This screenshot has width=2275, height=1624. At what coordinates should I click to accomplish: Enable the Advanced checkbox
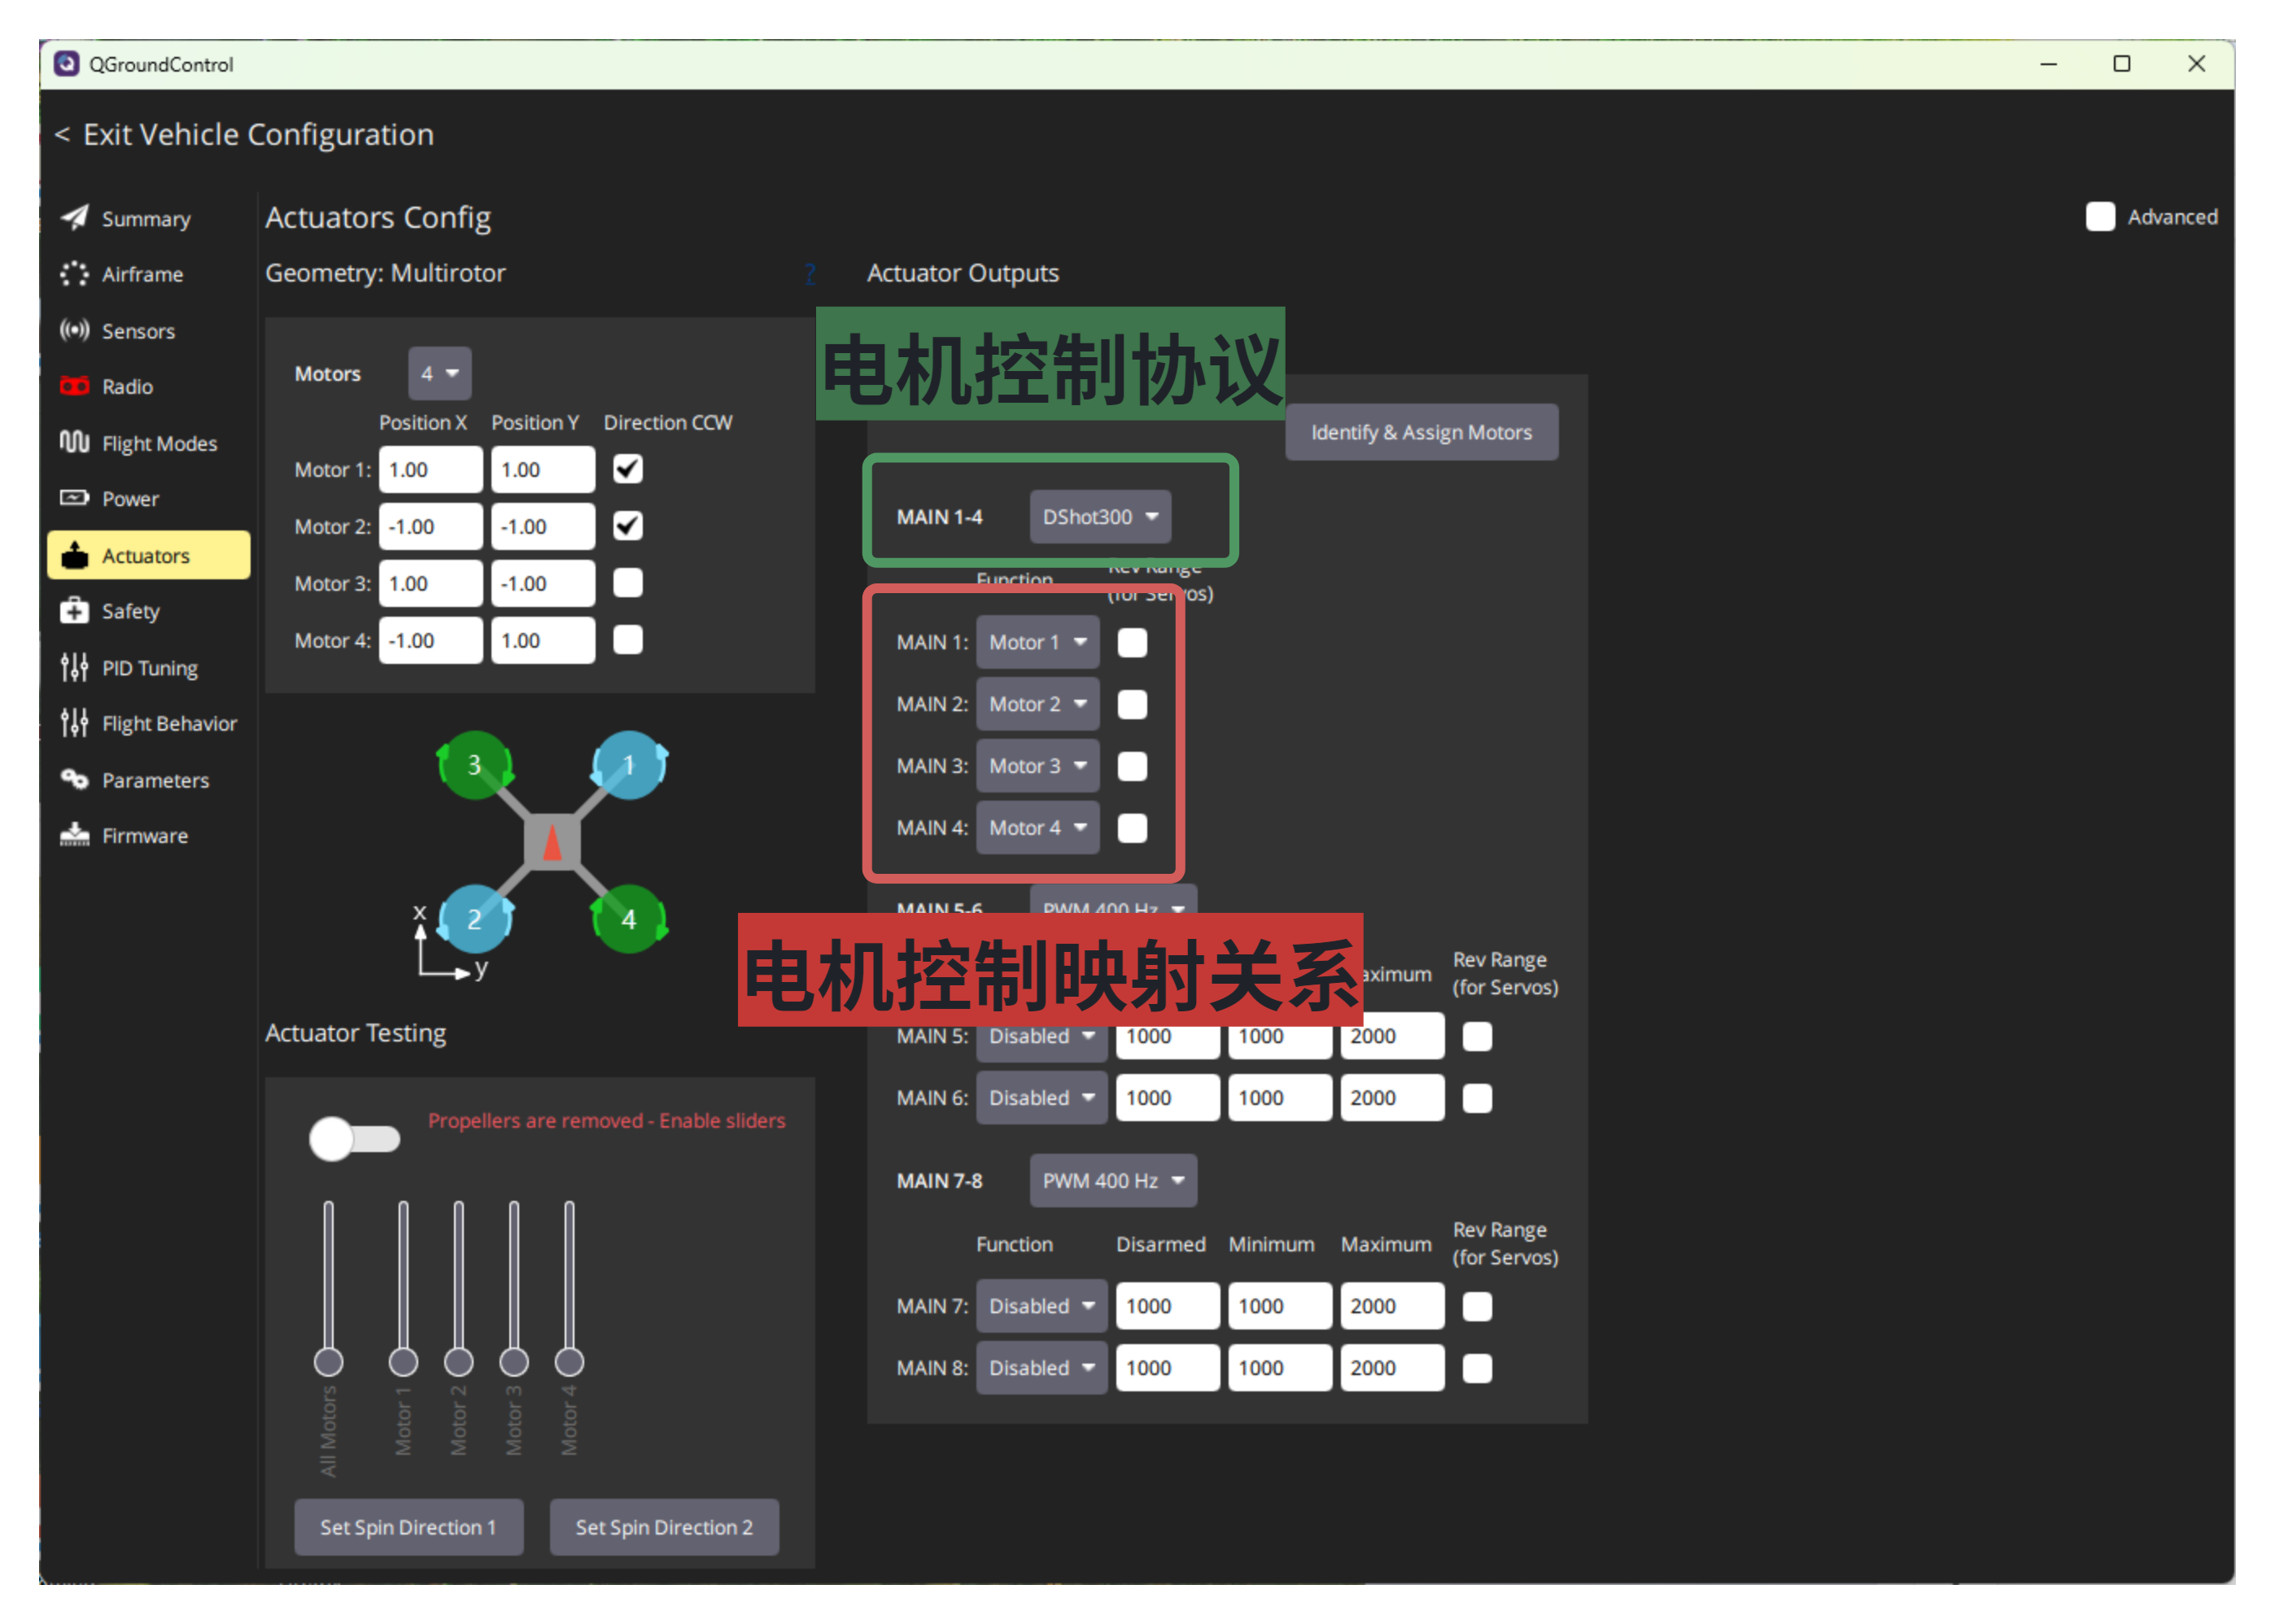click(x=2100, y=217)
